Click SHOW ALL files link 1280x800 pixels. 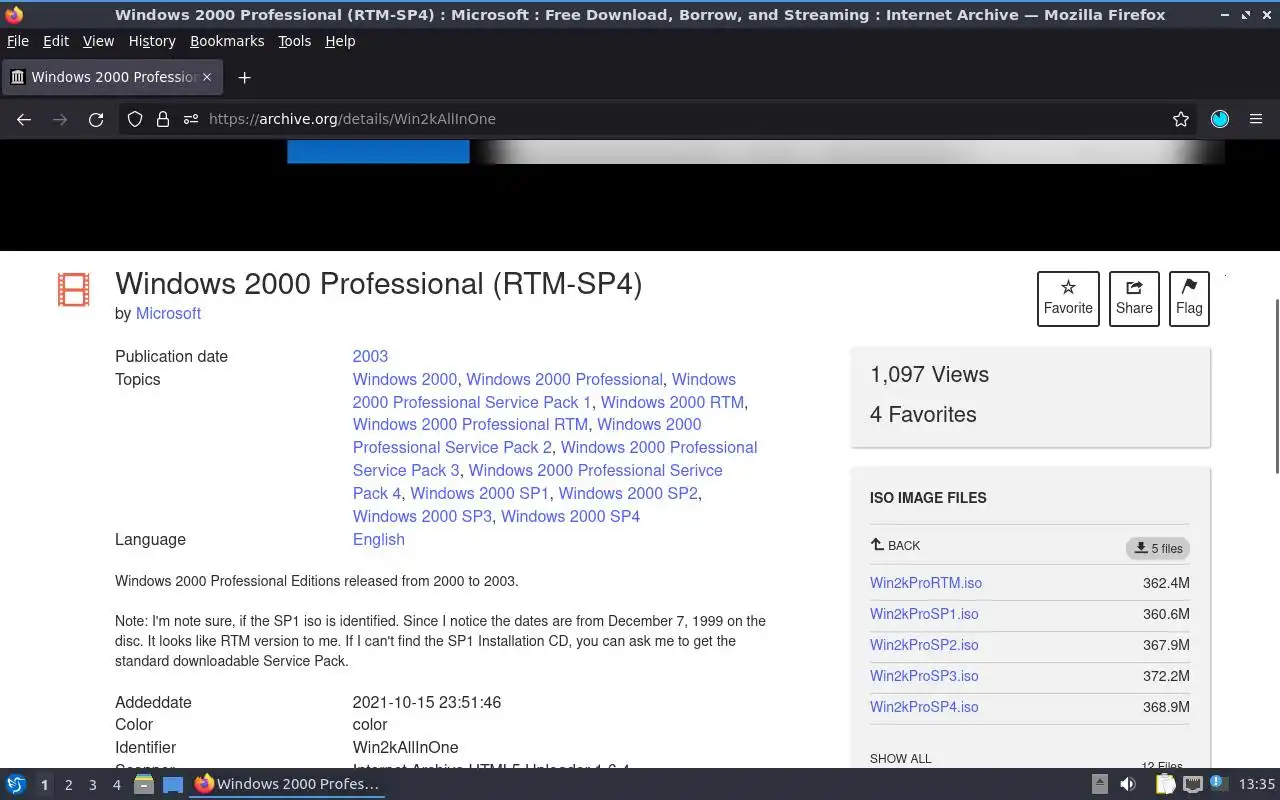[901, 758]
